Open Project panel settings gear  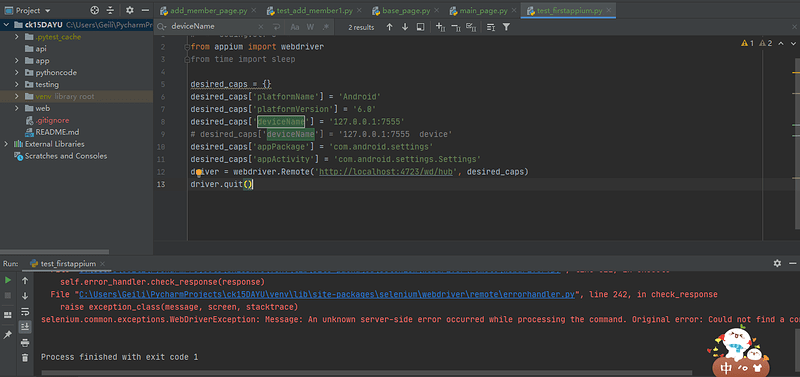click(x=130, y=10)
